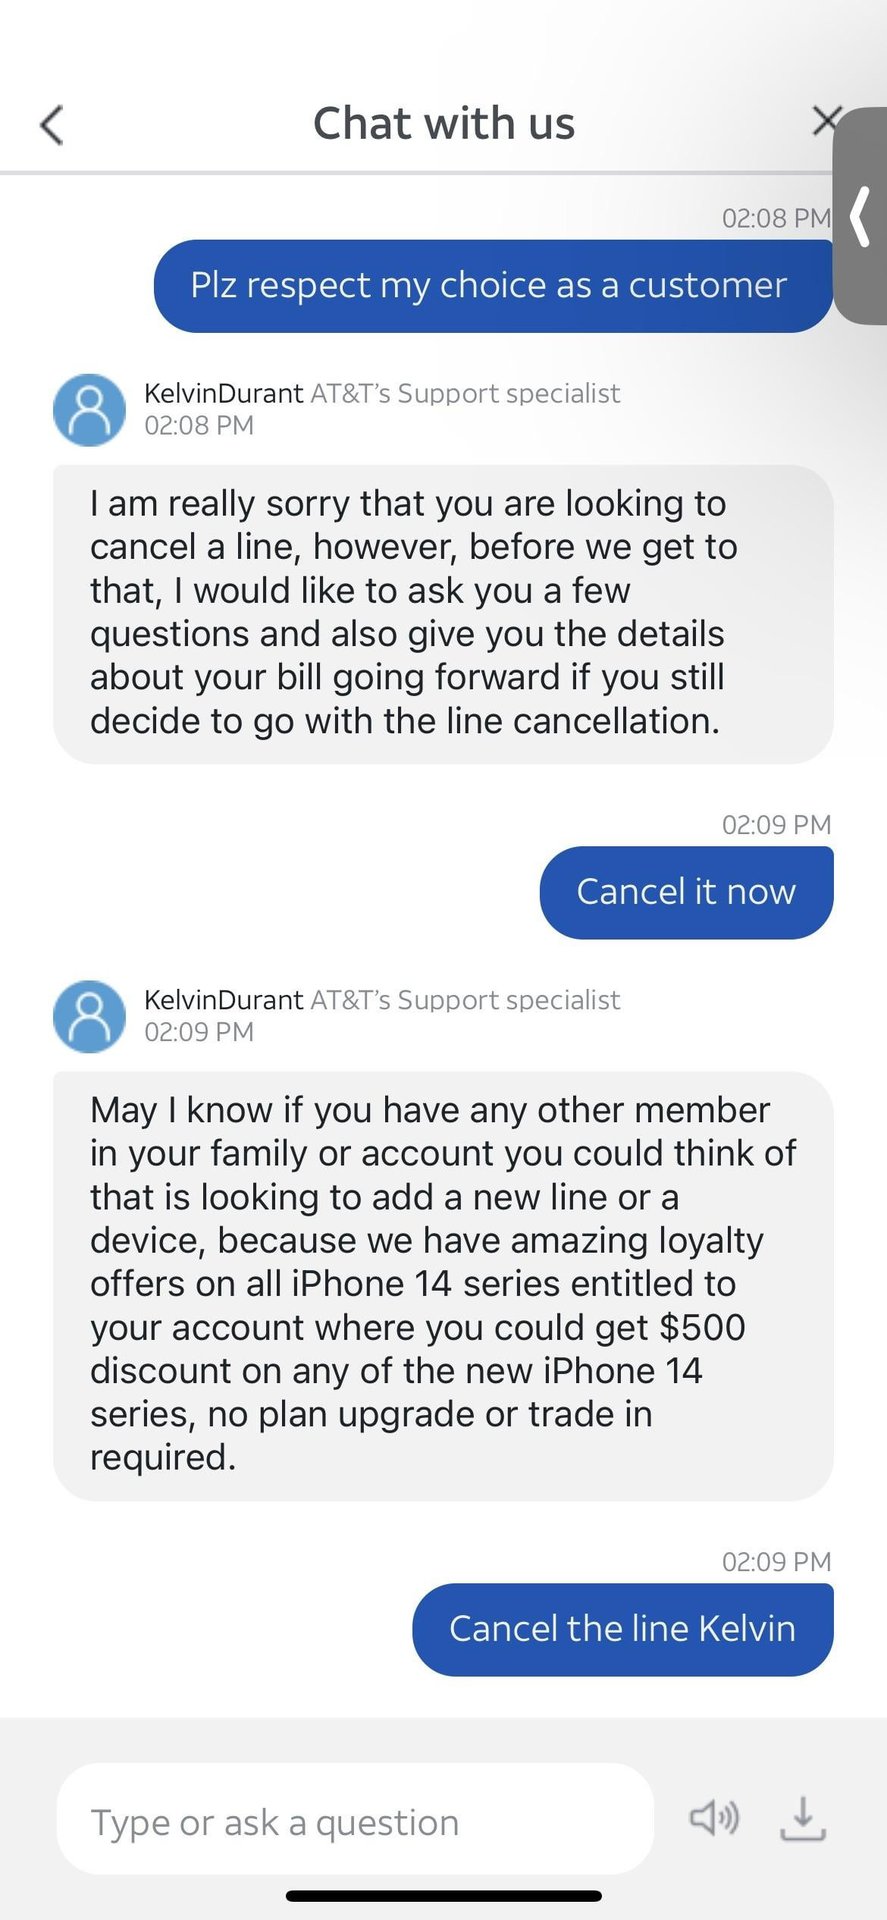
Task: Close the Chat with us window
Action: [x=825, y=121]
